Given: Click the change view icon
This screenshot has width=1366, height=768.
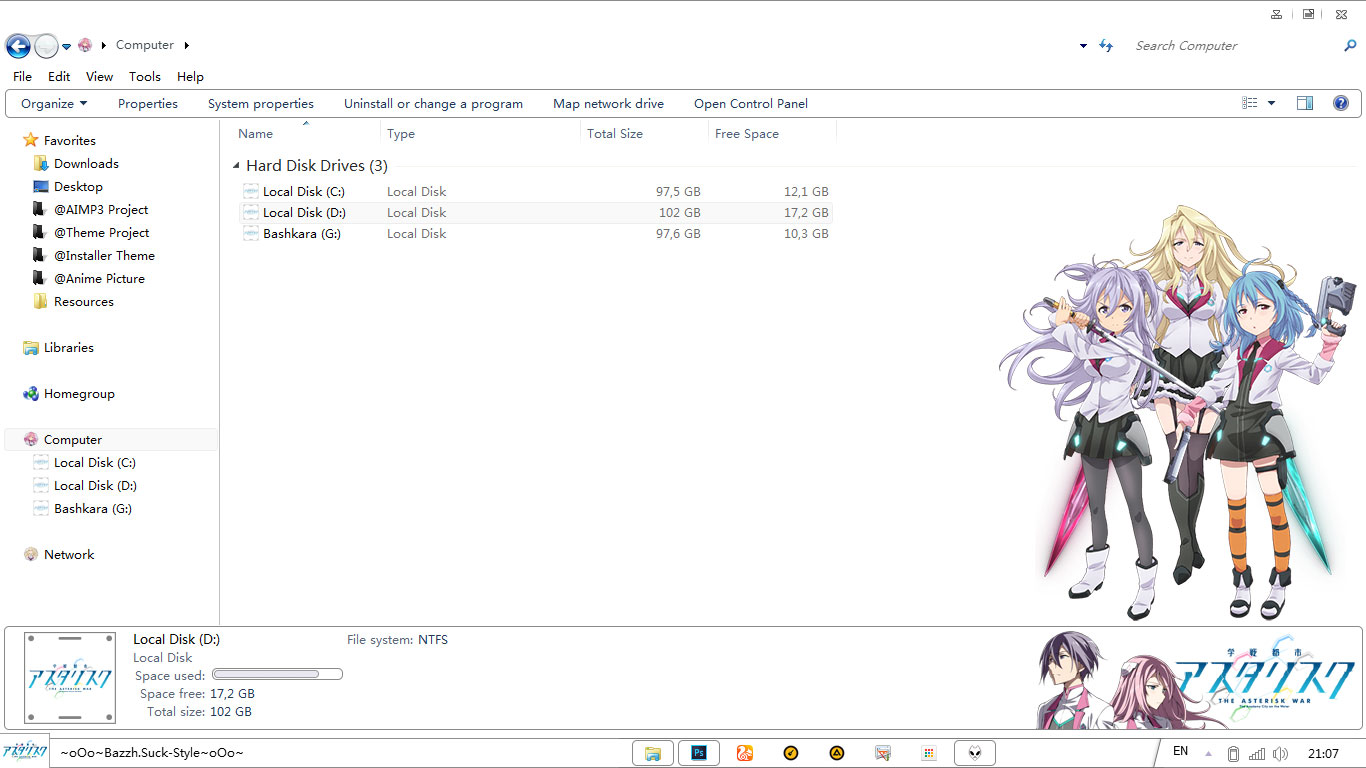Looking at the screenshot, I should [1250, 103].
